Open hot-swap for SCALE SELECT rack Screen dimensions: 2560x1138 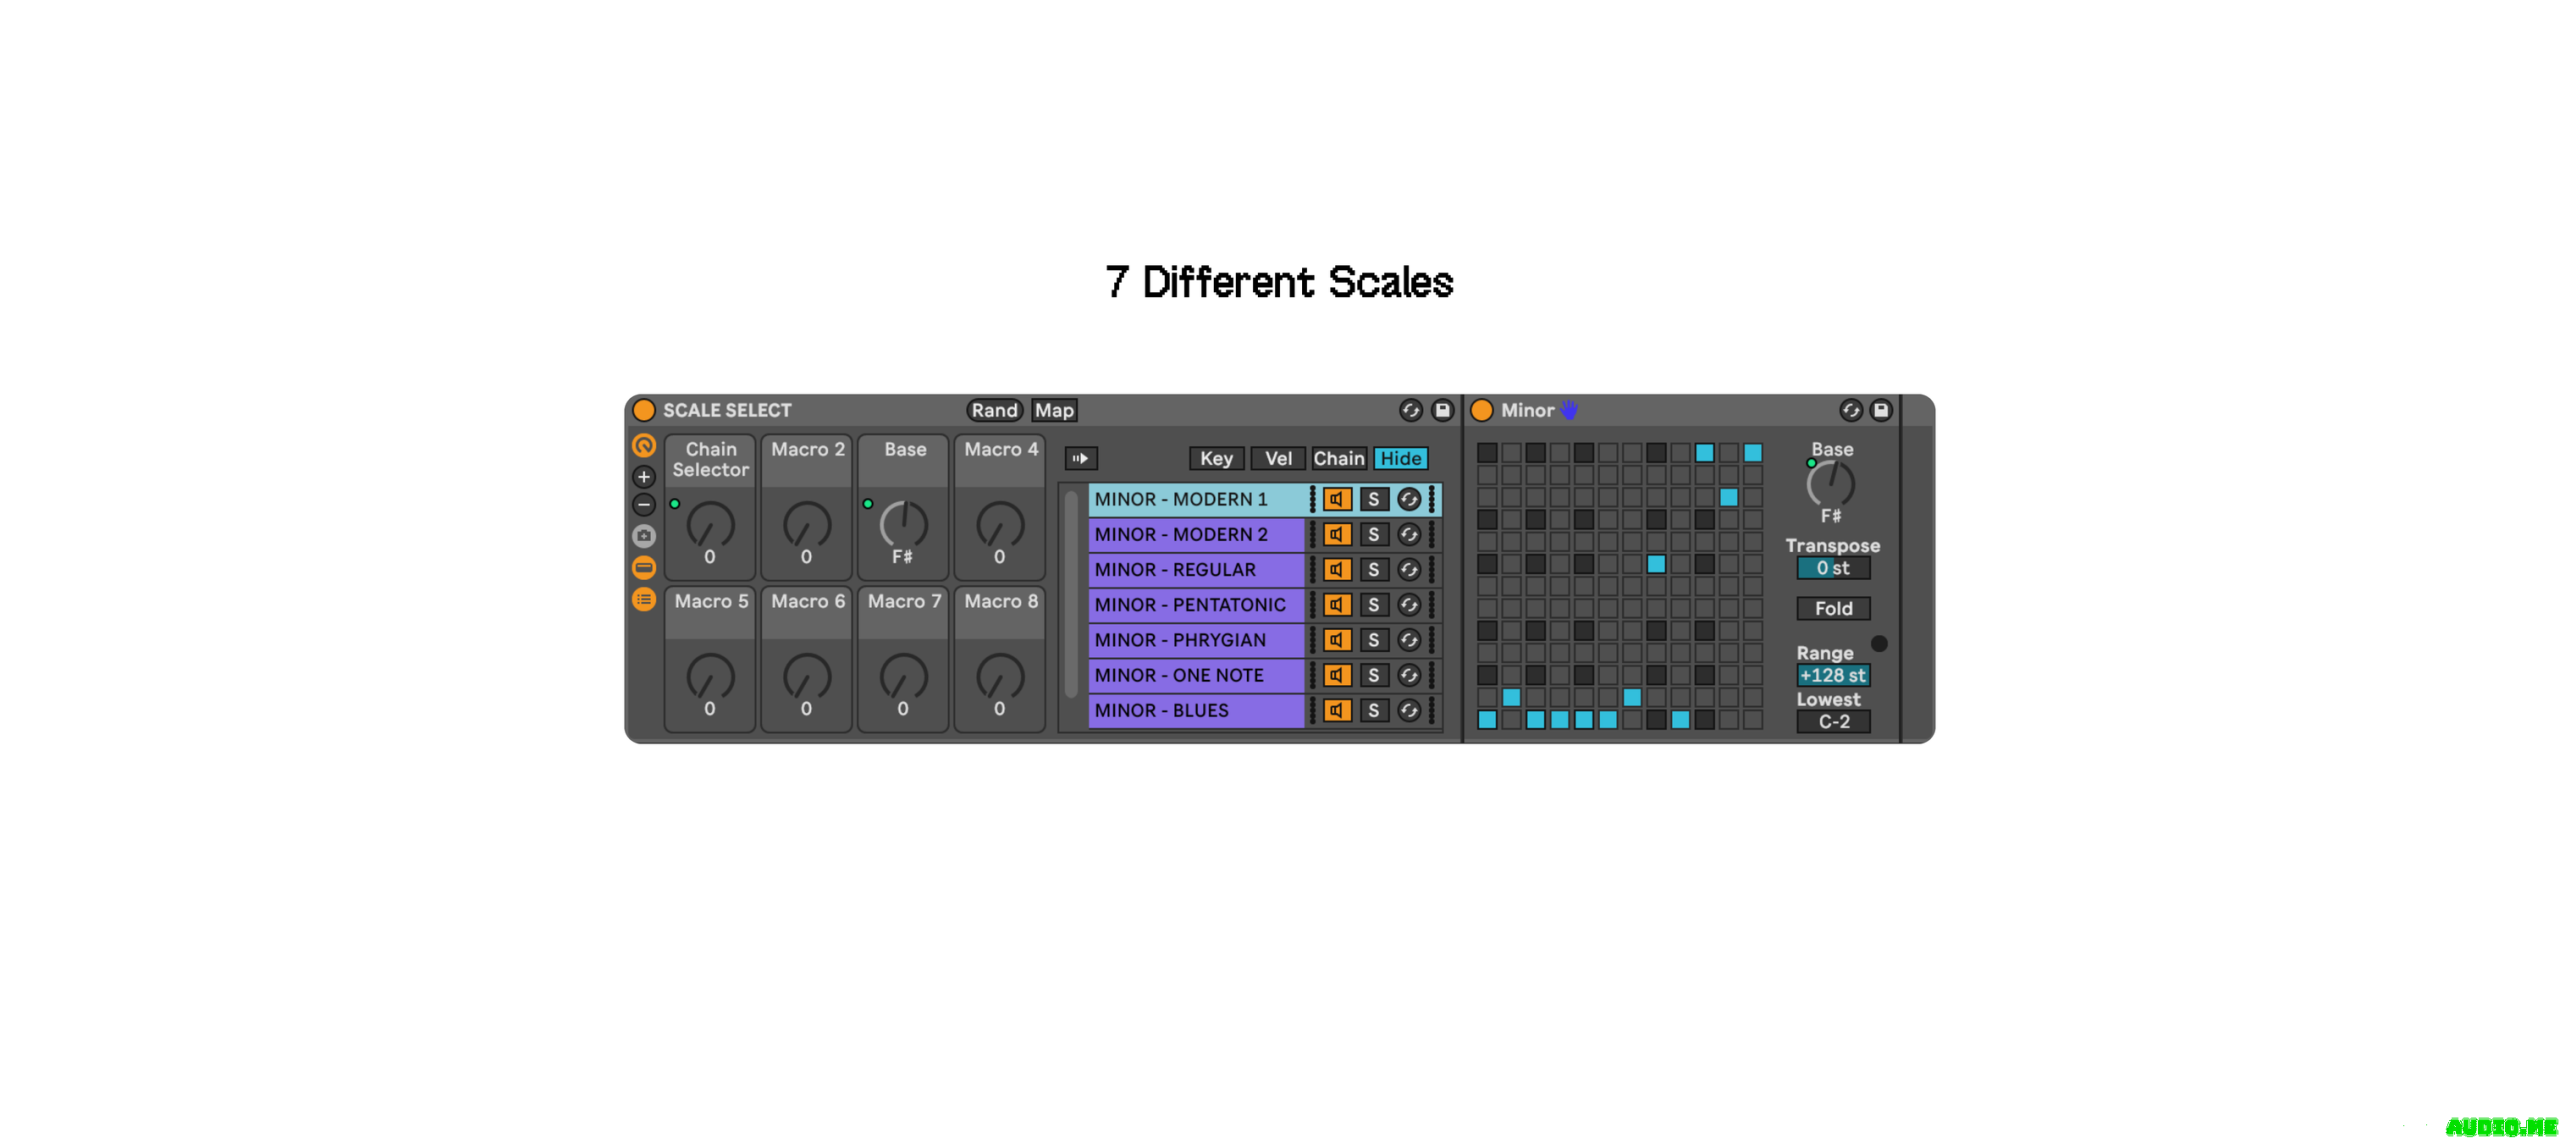1410,410
